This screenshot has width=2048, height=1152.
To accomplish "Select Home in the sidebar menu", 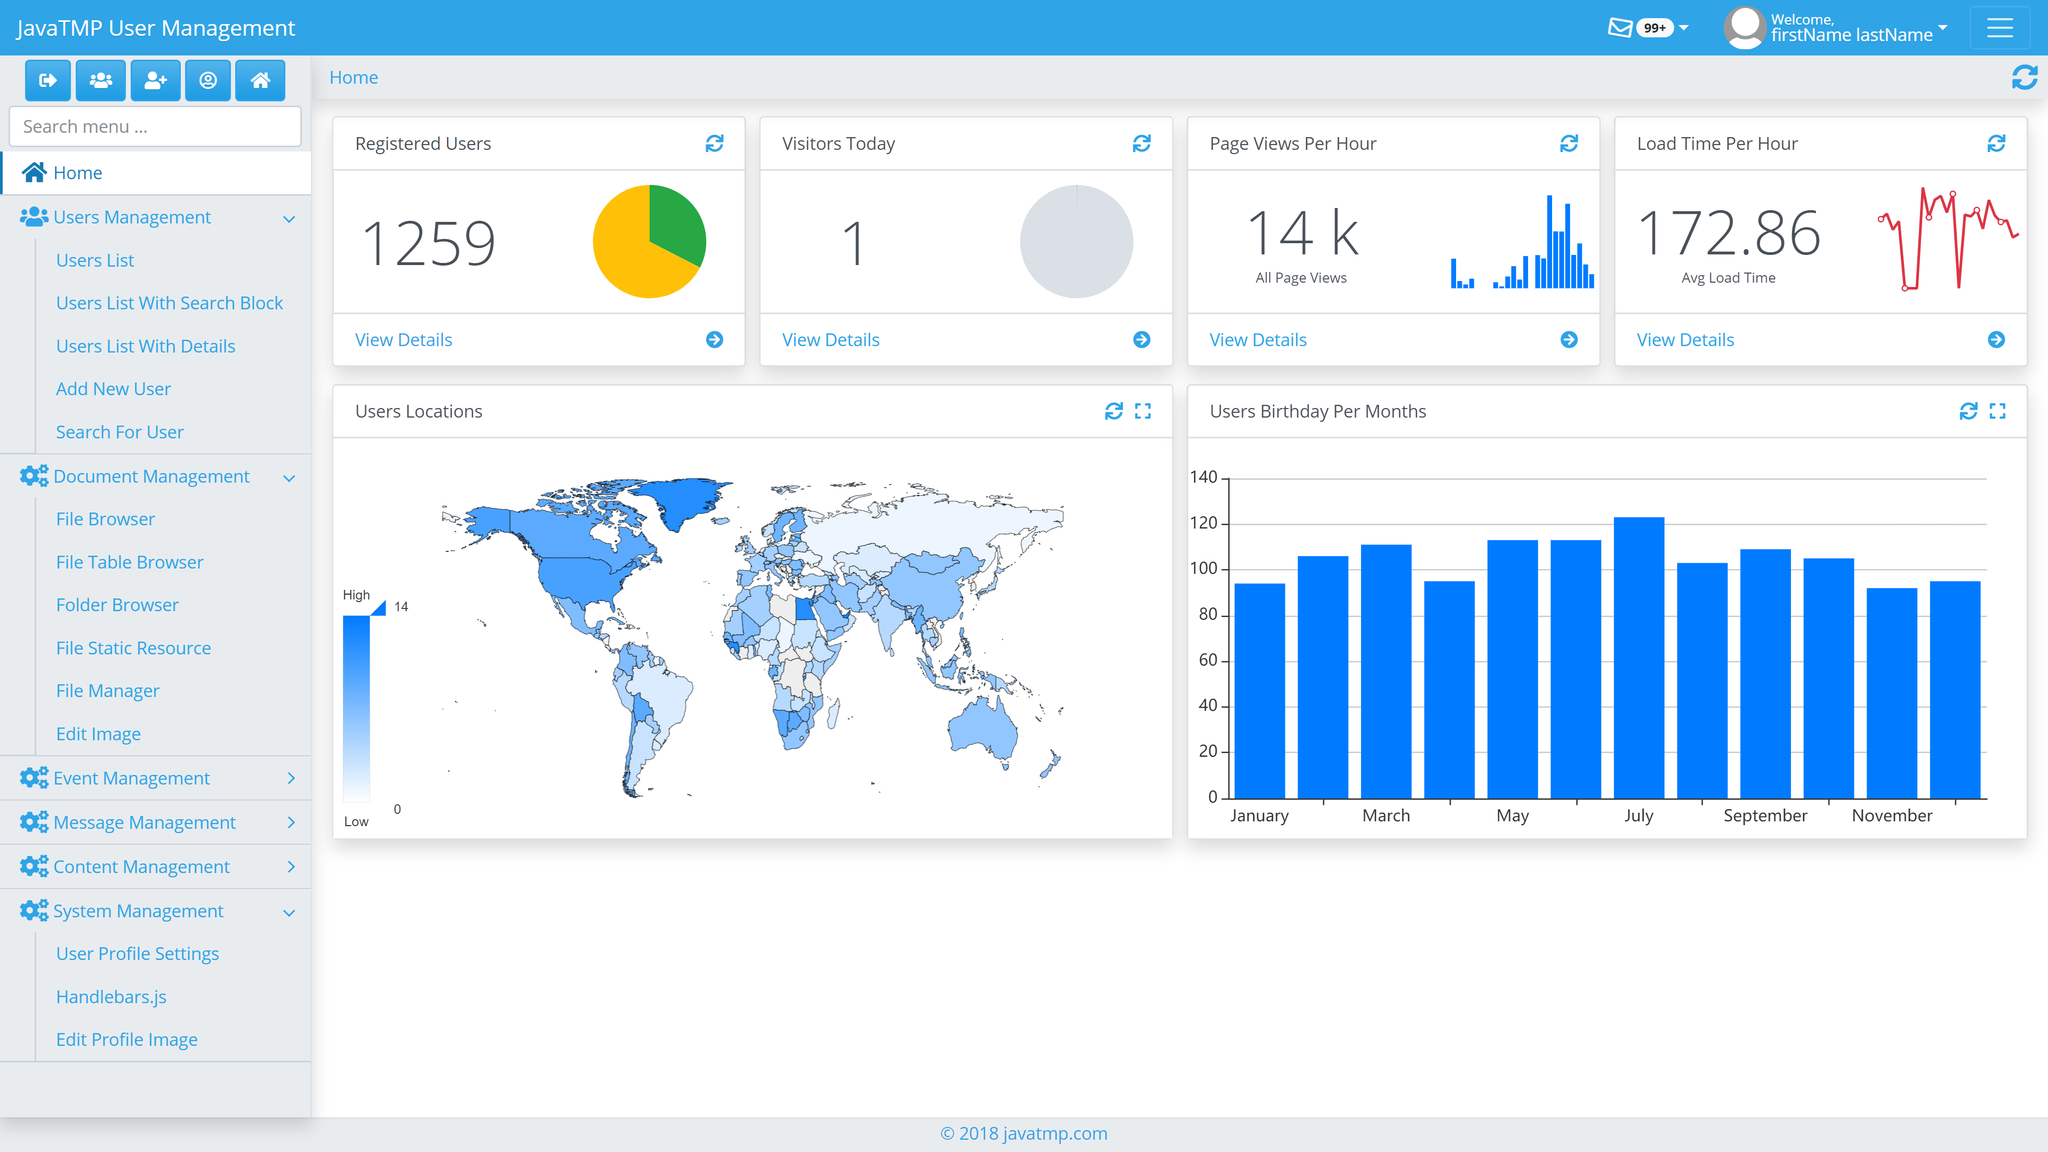I will [x=156, y=173].
